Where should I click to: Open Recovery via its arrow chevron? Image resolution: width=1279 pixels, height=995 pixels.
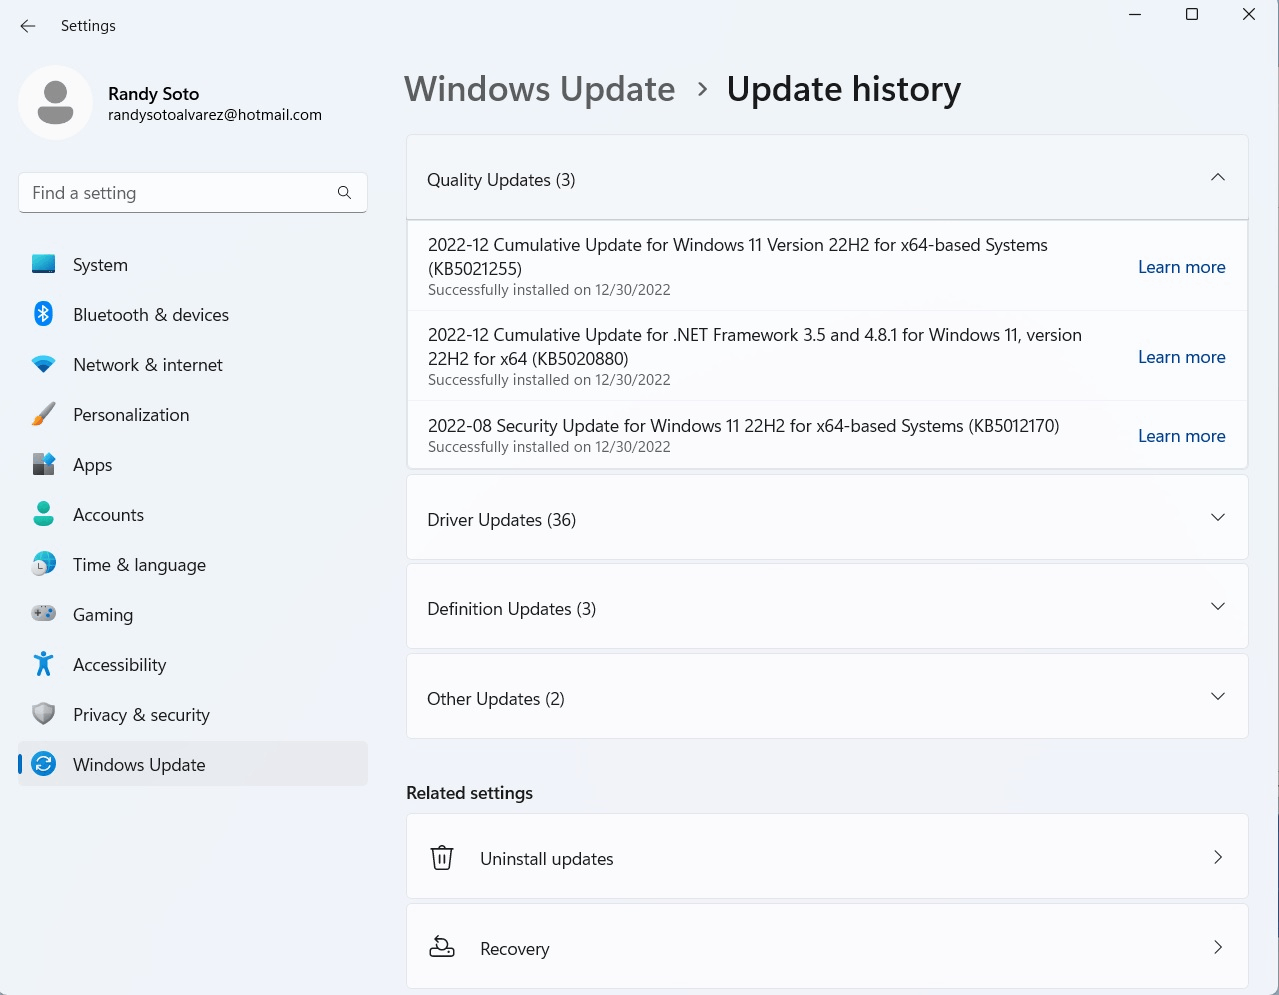coord(1218,947)
